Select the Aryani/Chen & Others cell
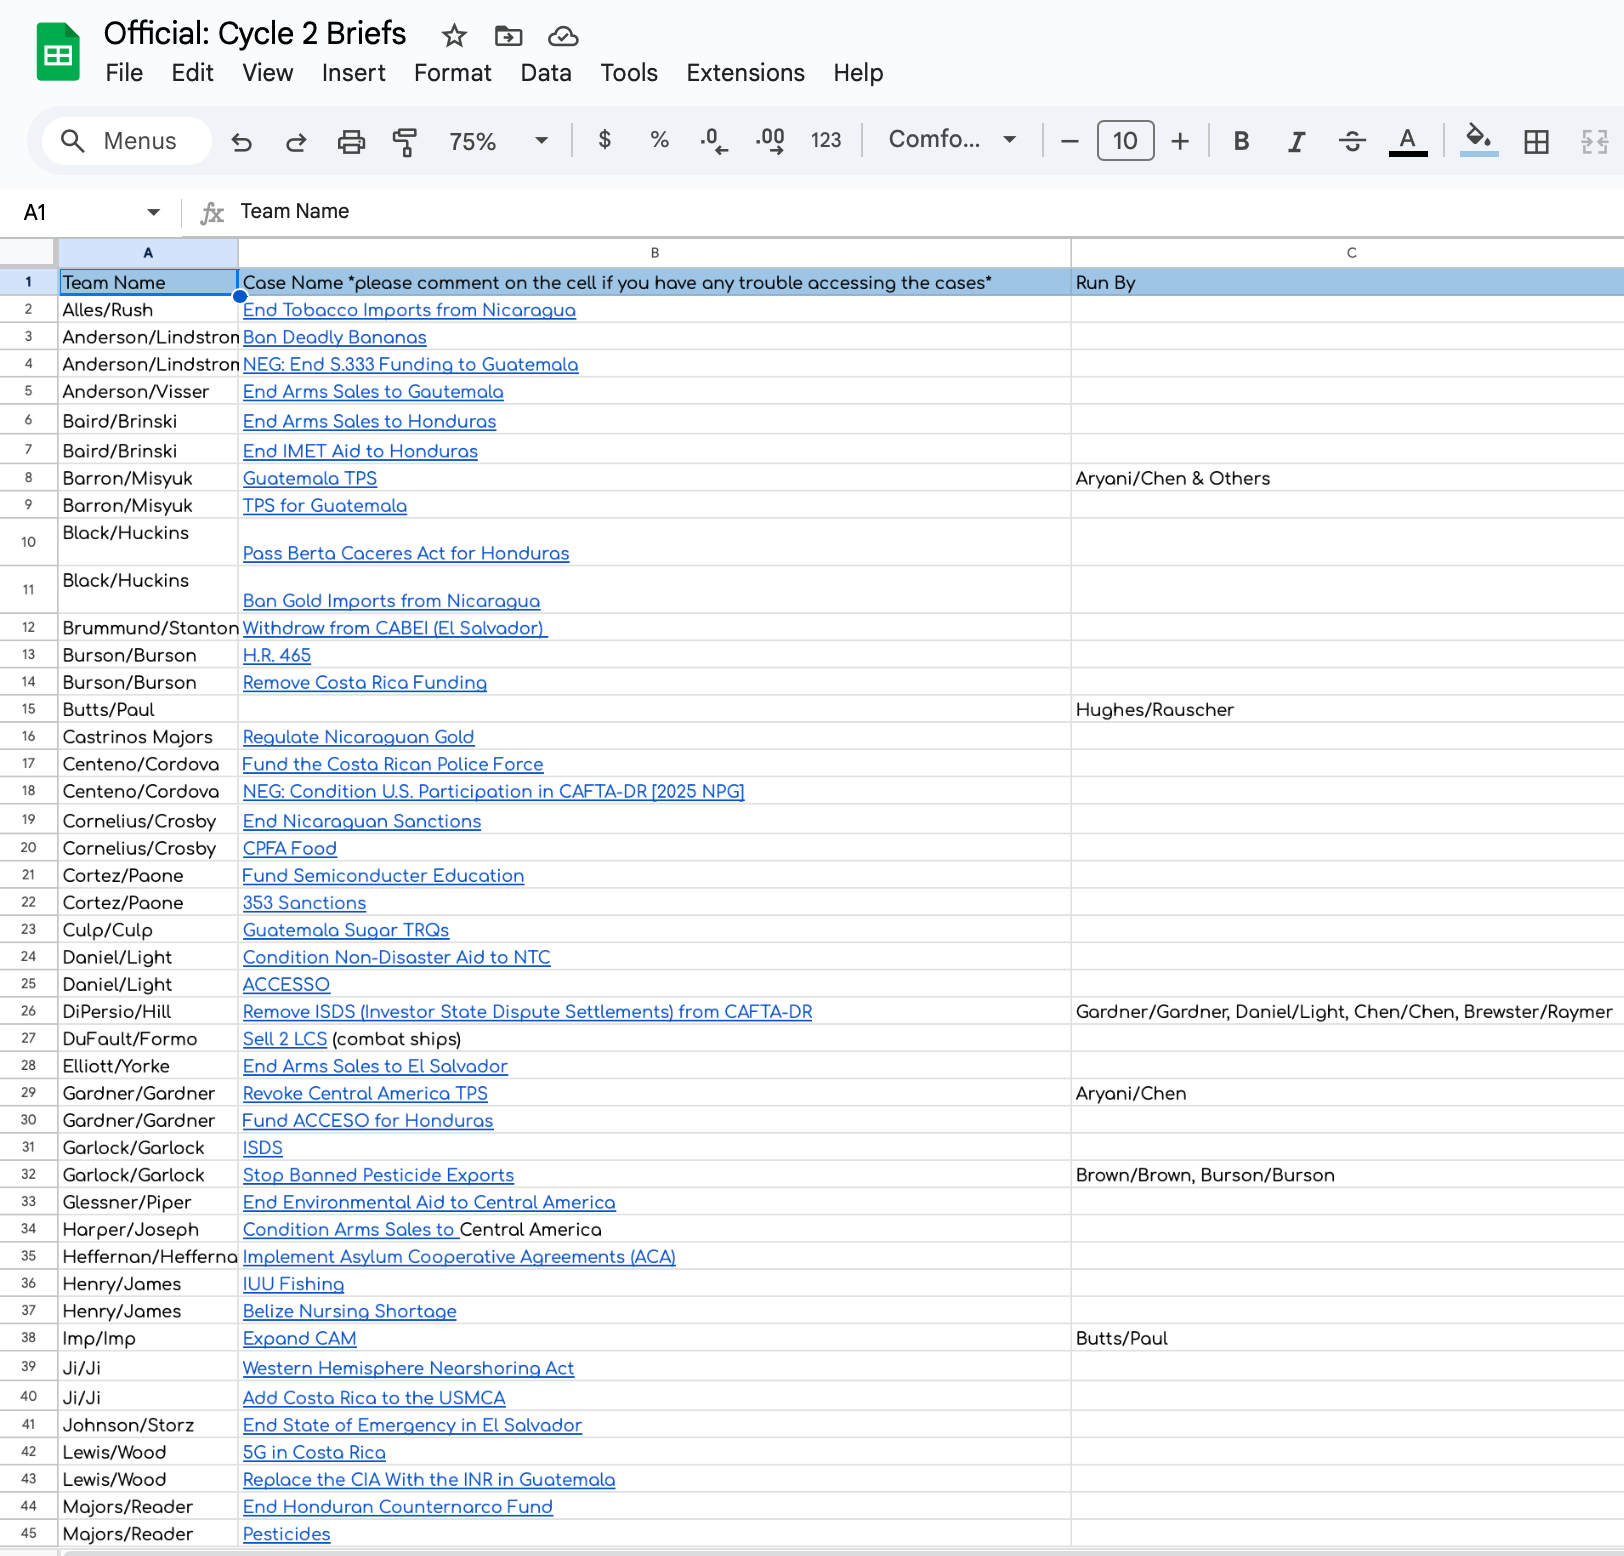 [x=1347, y=478]
